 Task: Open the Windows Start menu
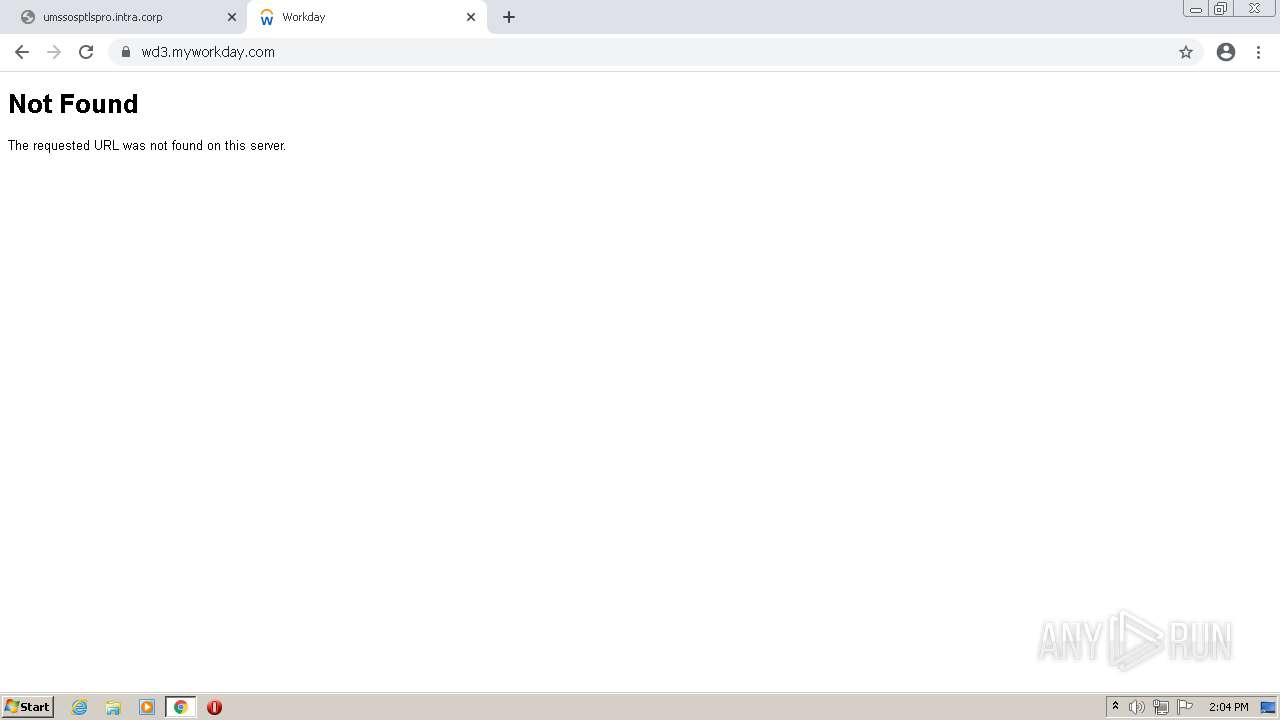pyautogui.click(x=28, y=707)
